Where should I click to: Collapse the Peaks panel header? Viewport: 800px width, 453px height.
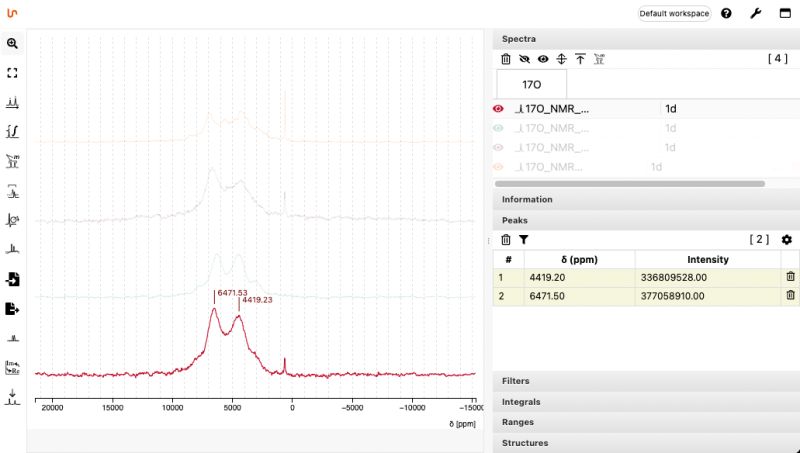click(646, 220)
